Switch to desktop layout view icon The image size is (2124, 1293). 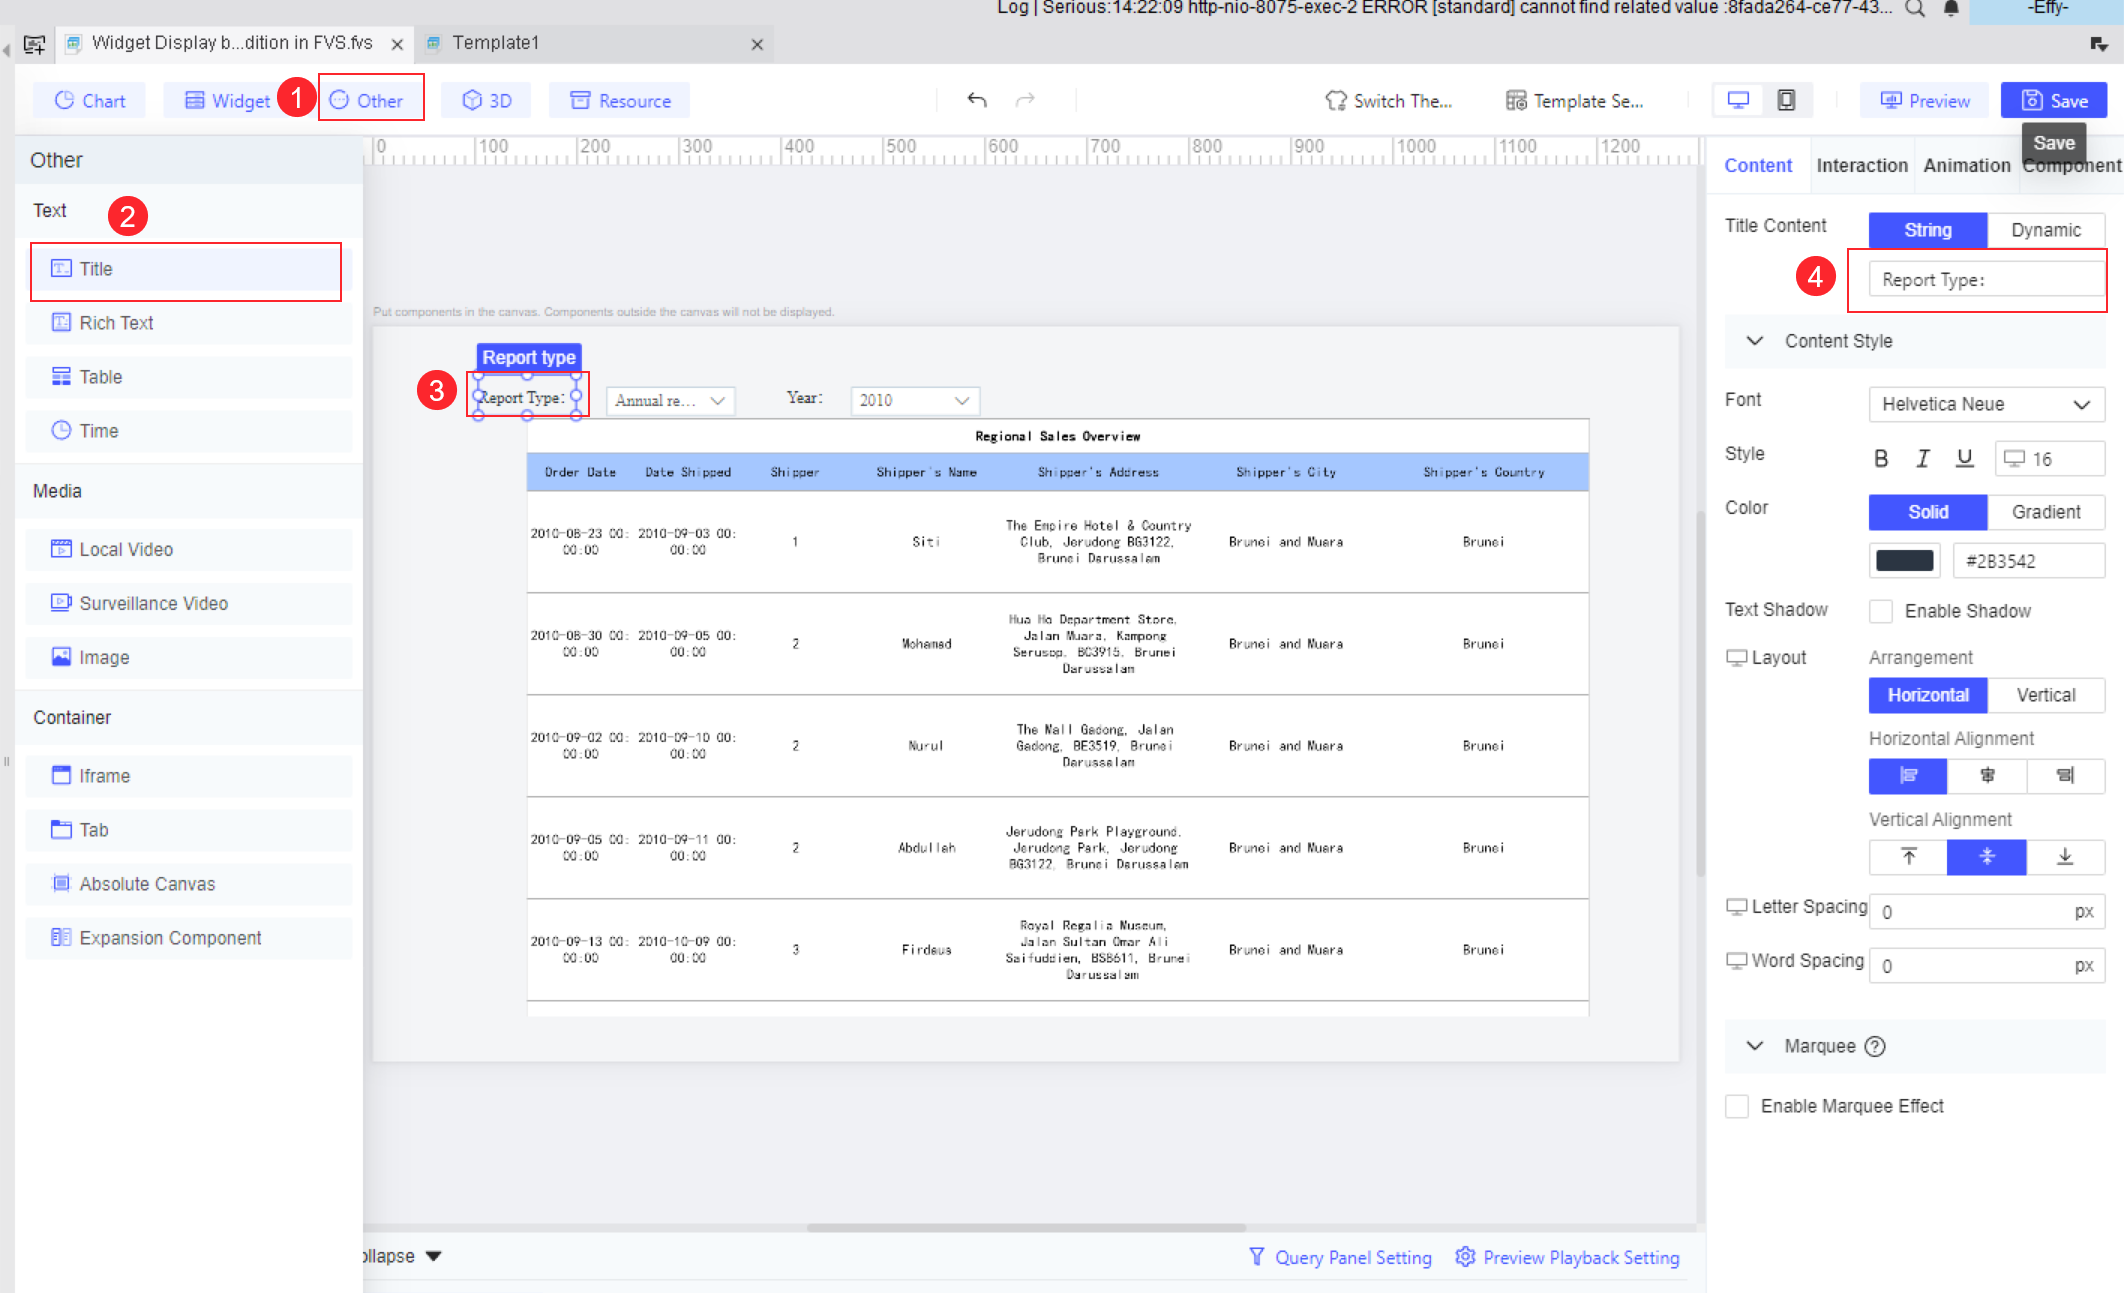1739,100
